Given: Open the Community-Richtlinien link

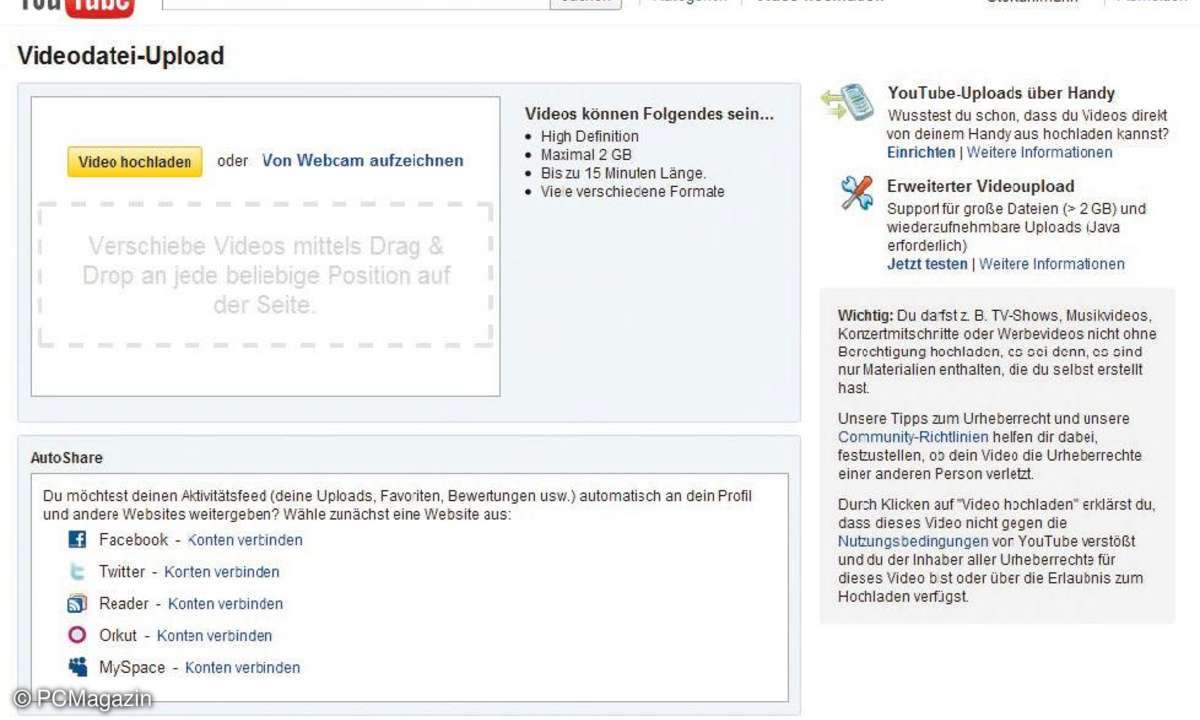Looking at the screenshot, I should pos(913,437).
